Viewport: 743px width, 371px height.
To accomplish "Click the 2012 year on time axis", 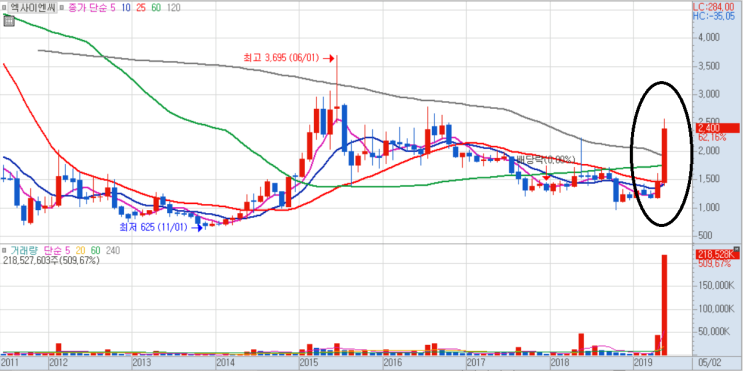I will tap(58, 362).
